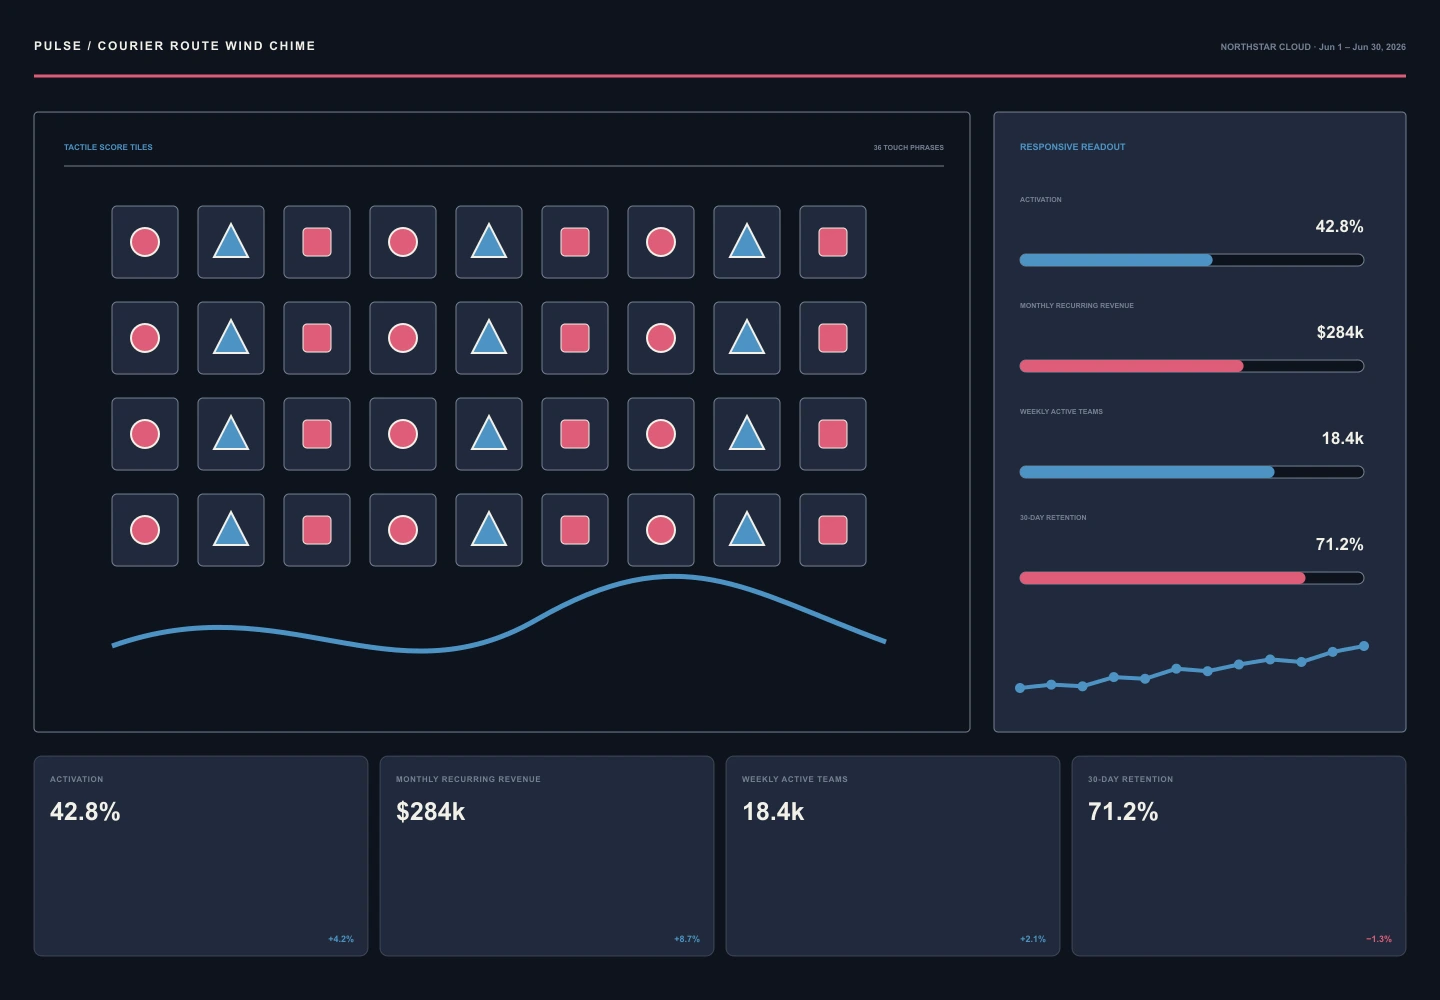This screenshot has height=1000, width=1440.
Task: Open the Weekly Active Teams card showing 18.4k
Action: 893,856
